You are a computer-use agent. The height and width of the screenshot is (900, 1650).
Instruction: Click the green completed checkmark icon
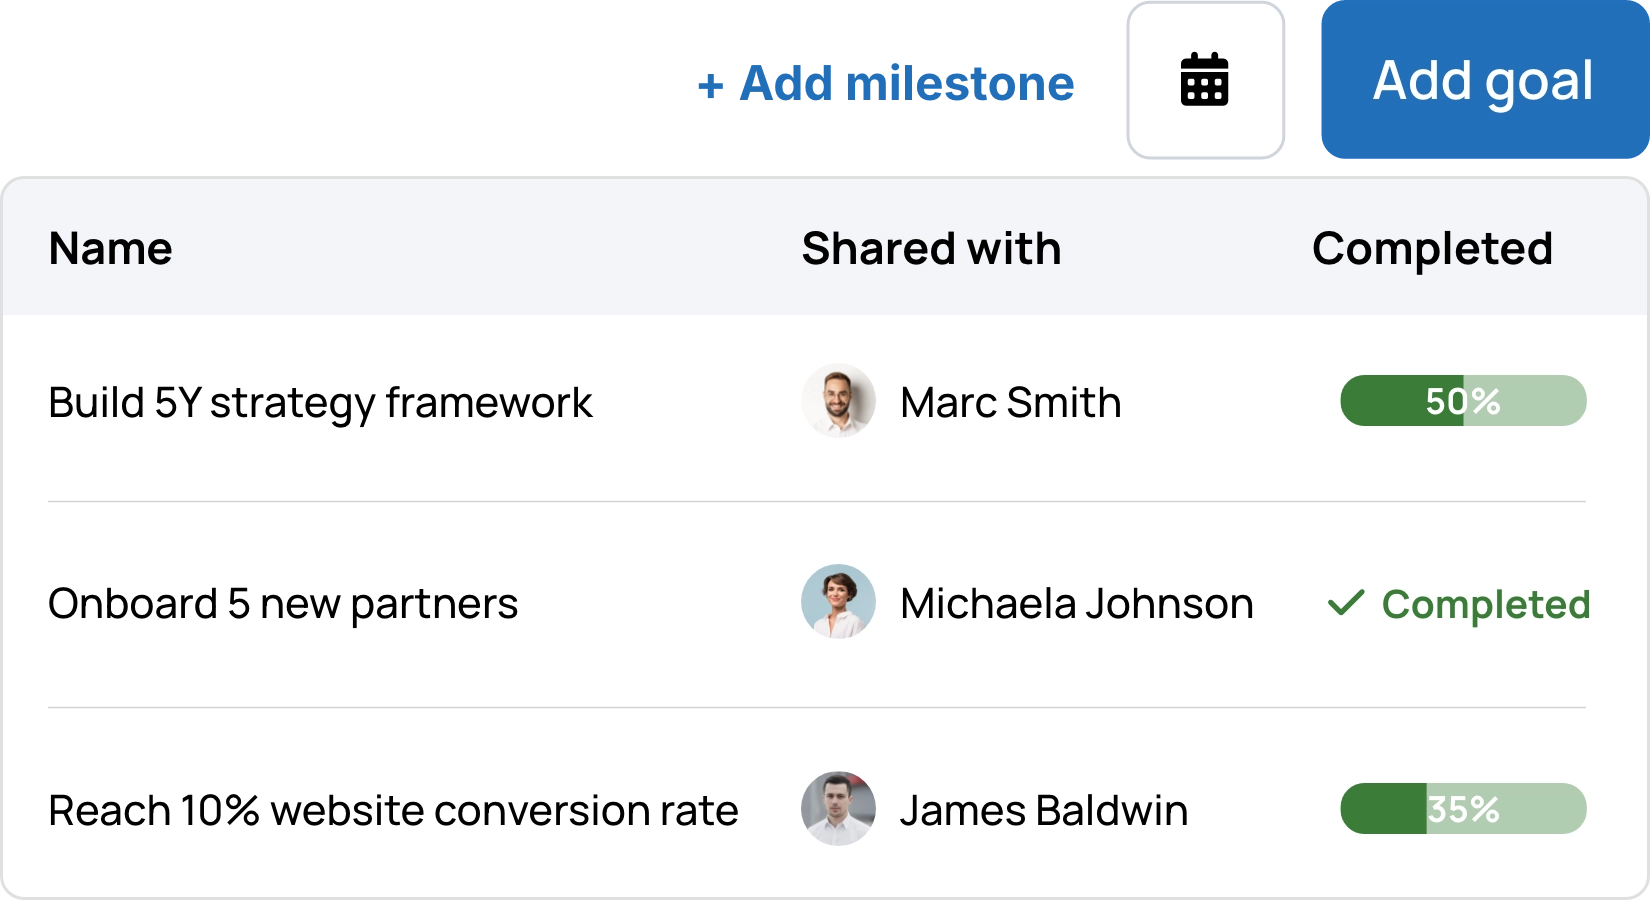click(1346, 603)
